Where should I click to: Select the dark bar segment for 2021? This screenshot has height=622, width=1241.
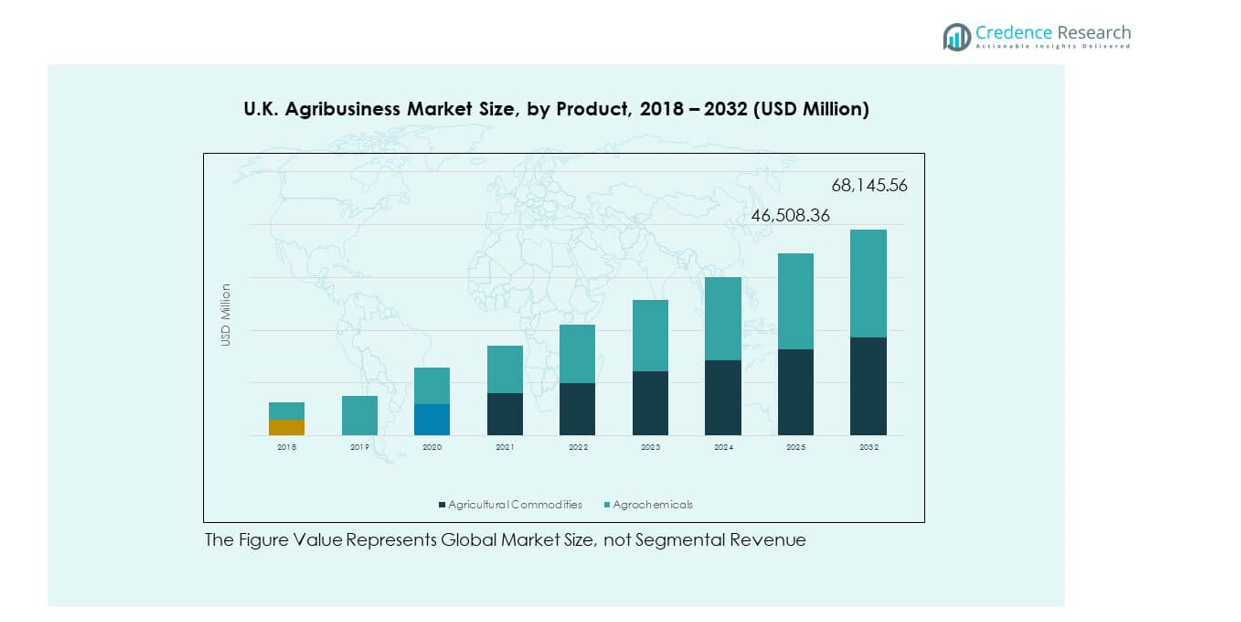tap(505, 414)
